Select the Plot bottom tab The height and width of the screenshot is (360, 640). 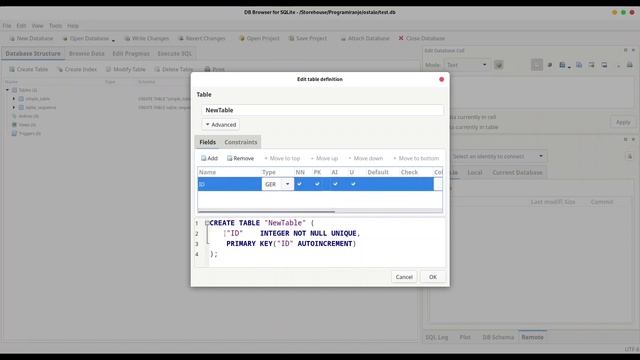click(465, 337)
